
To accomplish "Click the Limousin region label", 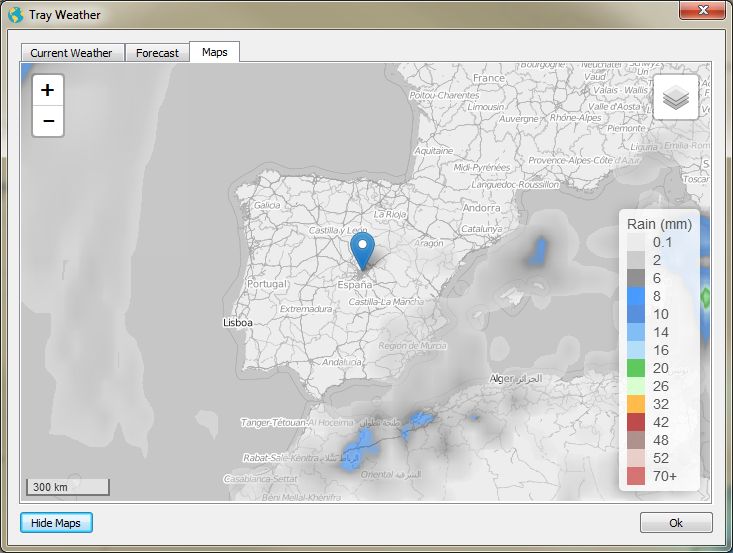I will (x=486, y=107).
